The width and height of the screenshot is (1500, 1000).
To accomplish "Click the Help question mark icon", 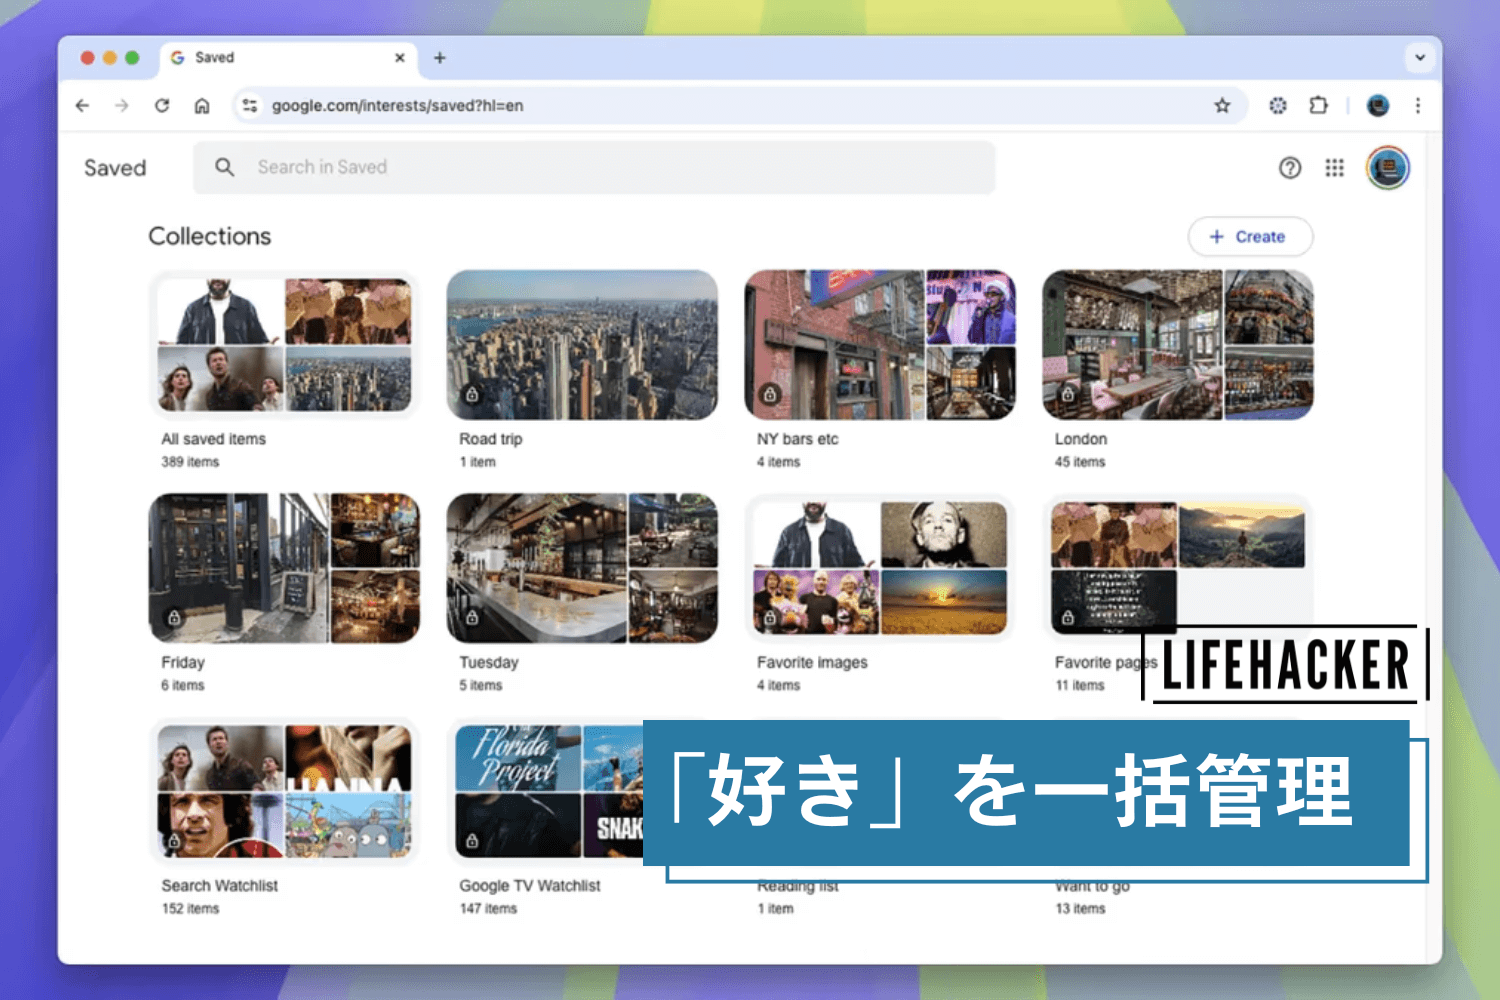I will click(x=1290, y=168).
